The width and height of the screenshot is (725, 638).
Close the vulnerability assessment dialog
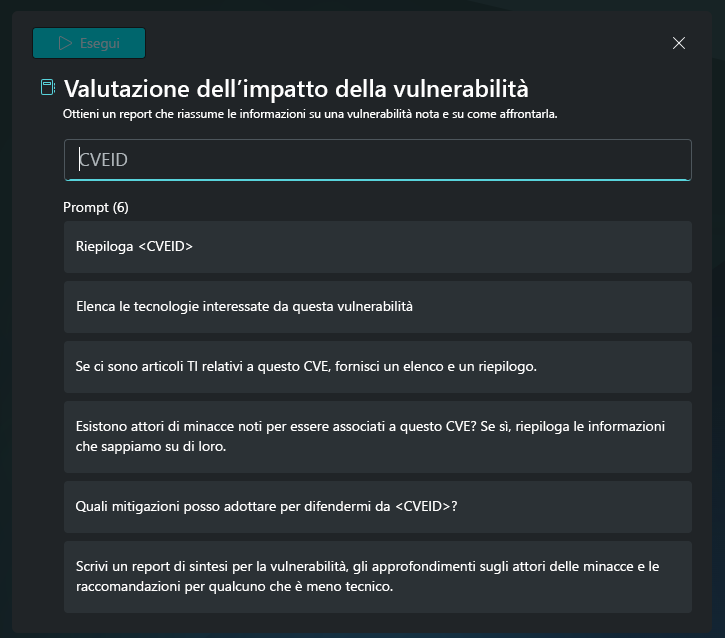tap(679, 43)
